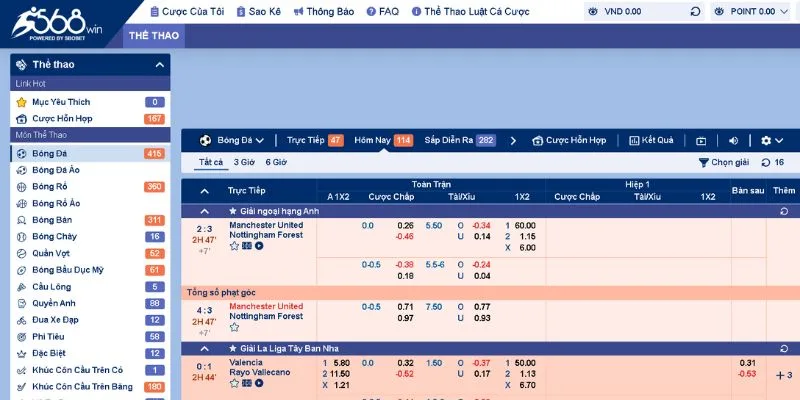Favorite the Valencia match star

[234, 383]
